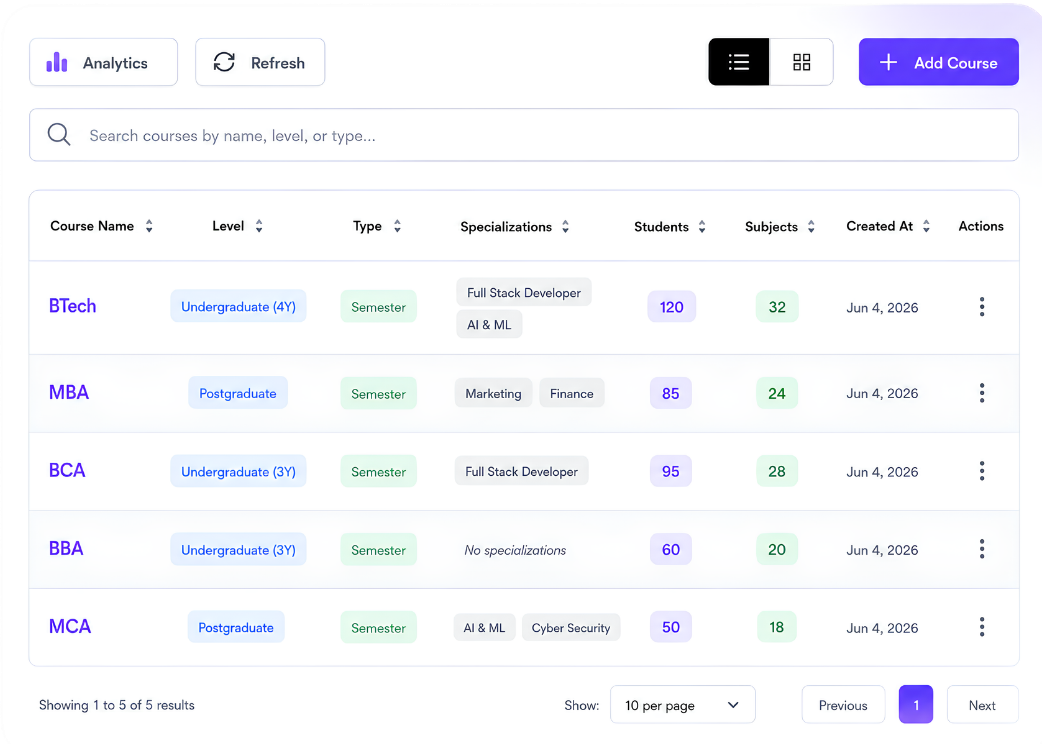Viewport: 1042px width, 744px height.
Task: Open actions menu for BBA row
Action: click(982, 549)
